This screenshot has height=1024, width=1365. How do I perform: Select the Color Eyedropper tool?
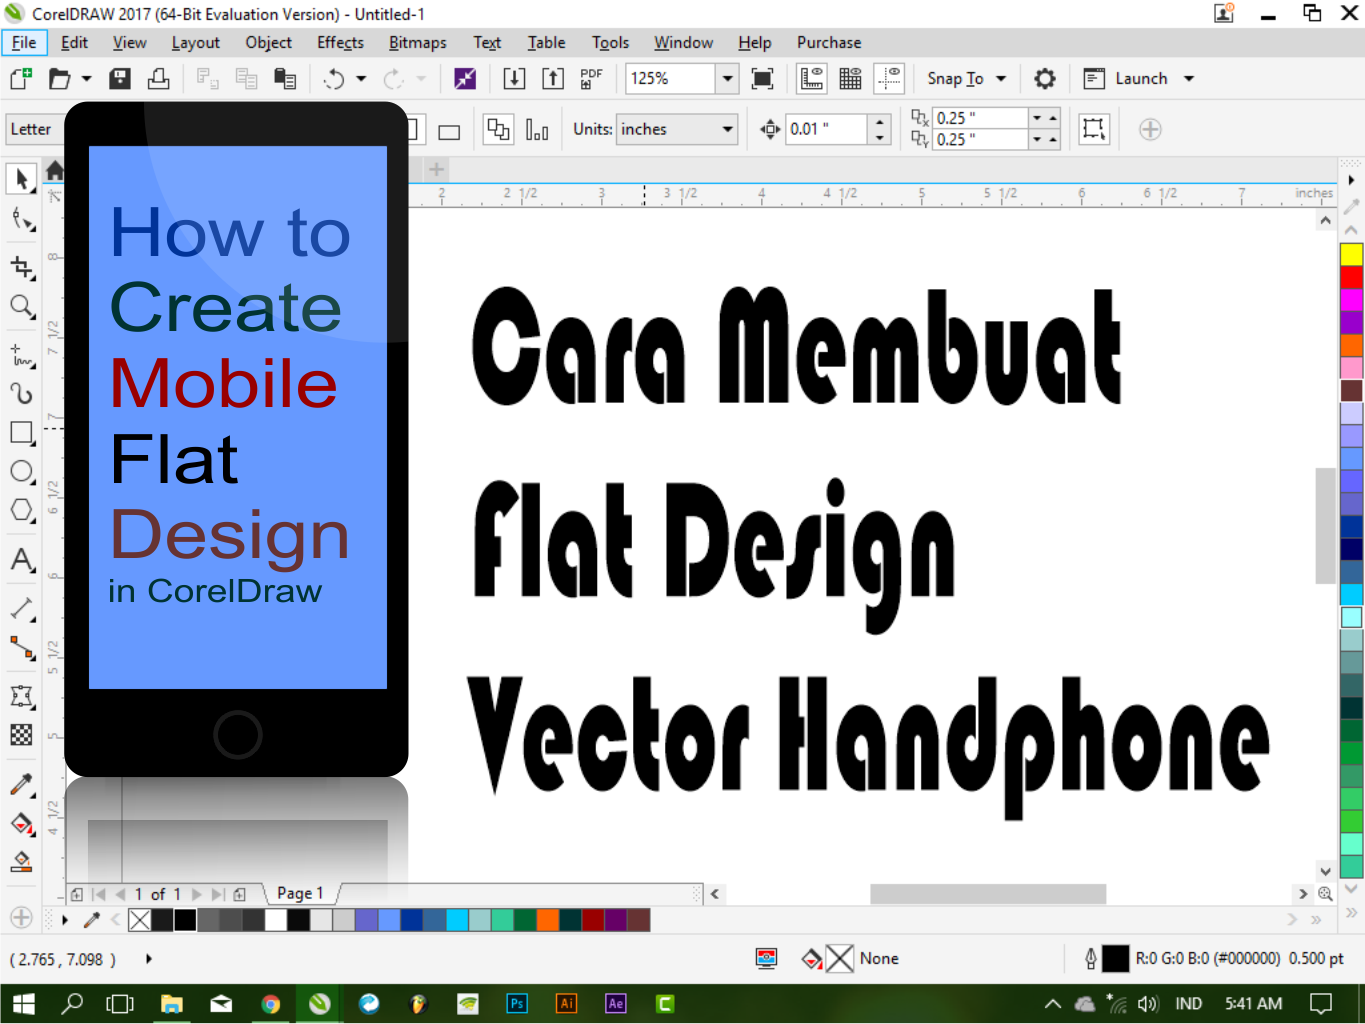pyautogui.click(x=21, y=784)
